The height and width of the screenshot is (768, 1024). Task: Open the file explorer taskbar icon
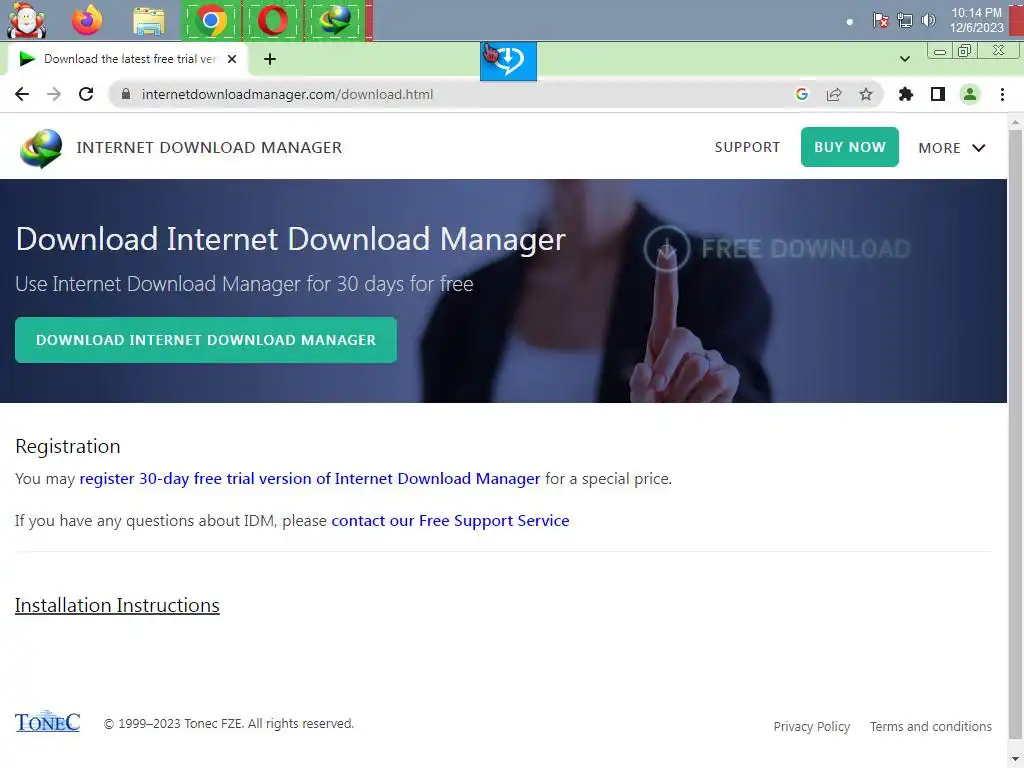click(149, 21)
